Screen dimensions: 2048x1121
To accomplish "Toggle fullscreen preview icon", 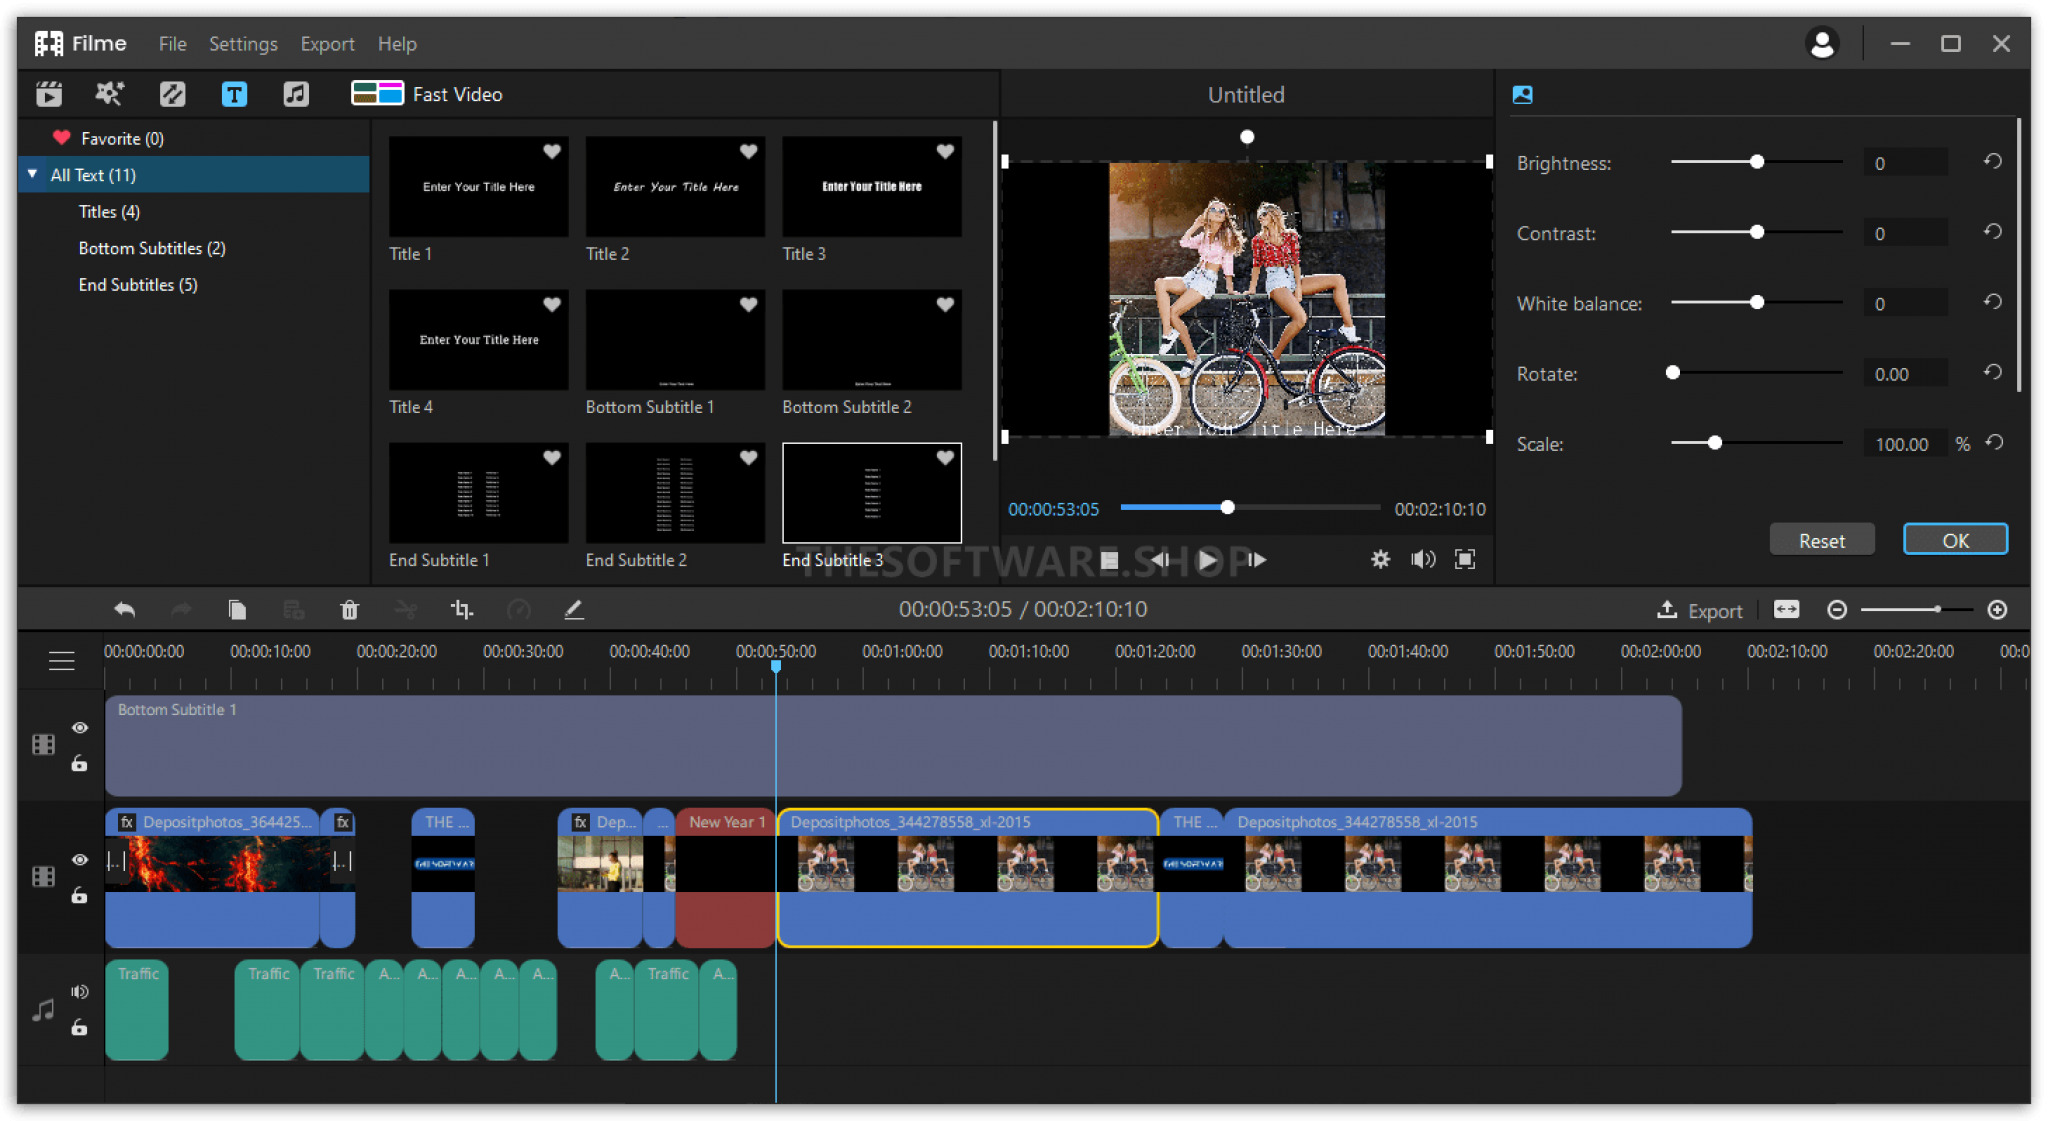I will click(1465, 560).
